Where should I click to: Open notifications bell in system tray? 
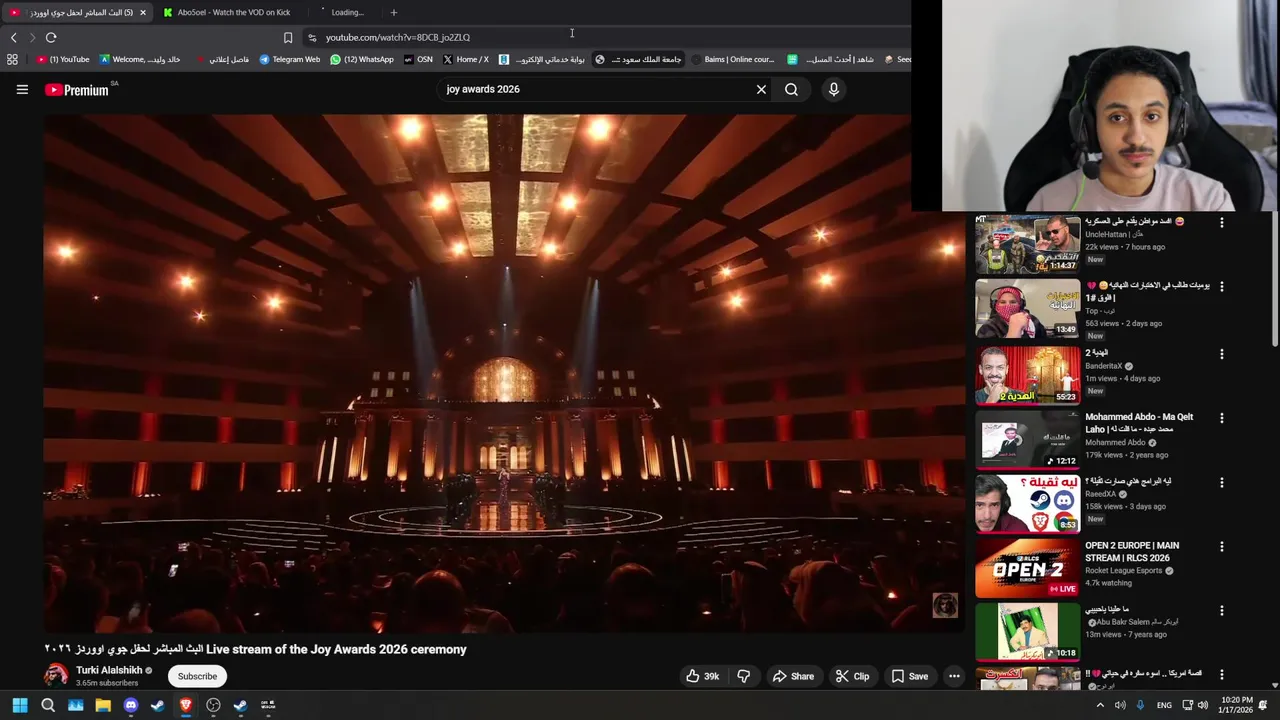[1263, 705]
